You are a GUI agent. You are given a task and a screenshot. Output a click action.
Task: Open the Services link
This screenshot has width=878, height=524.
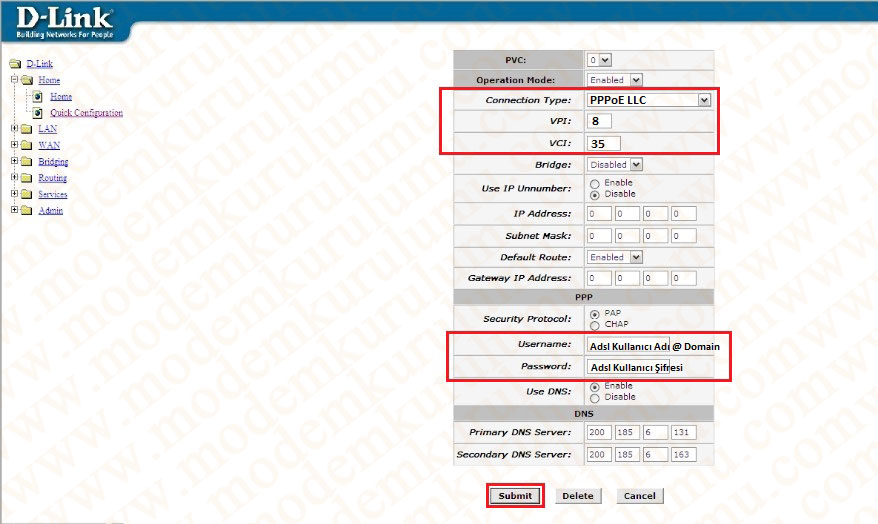click(53, 194)
